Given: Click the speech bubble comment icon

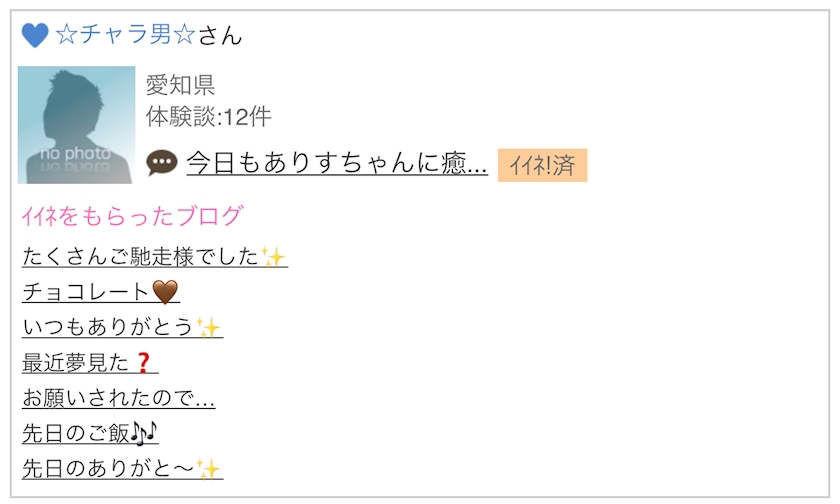Looking at the screenshot, I should point(161,163).
